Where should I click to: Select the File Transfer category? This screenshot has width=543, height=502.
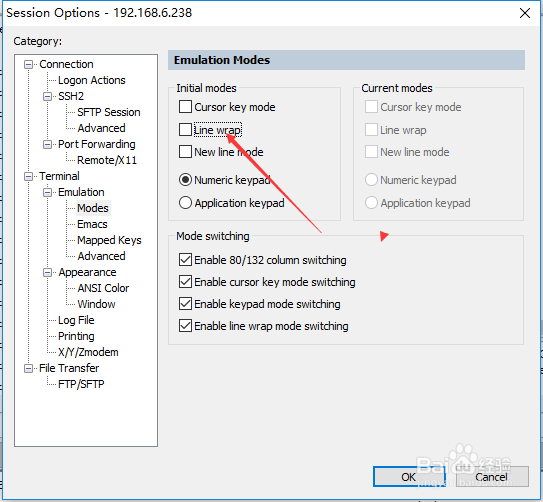coord(69,368)
